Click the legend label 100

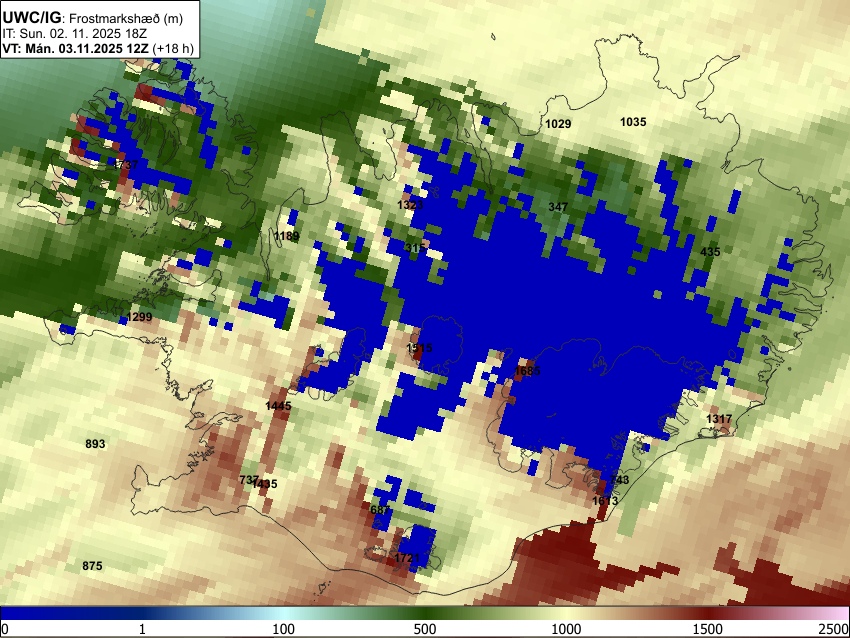(x=283, y=629)
